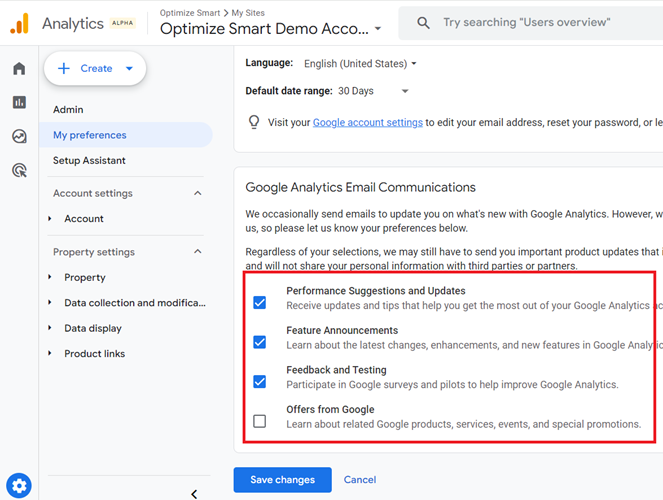Click the Feature Announcements label

[x=342, y=330]
